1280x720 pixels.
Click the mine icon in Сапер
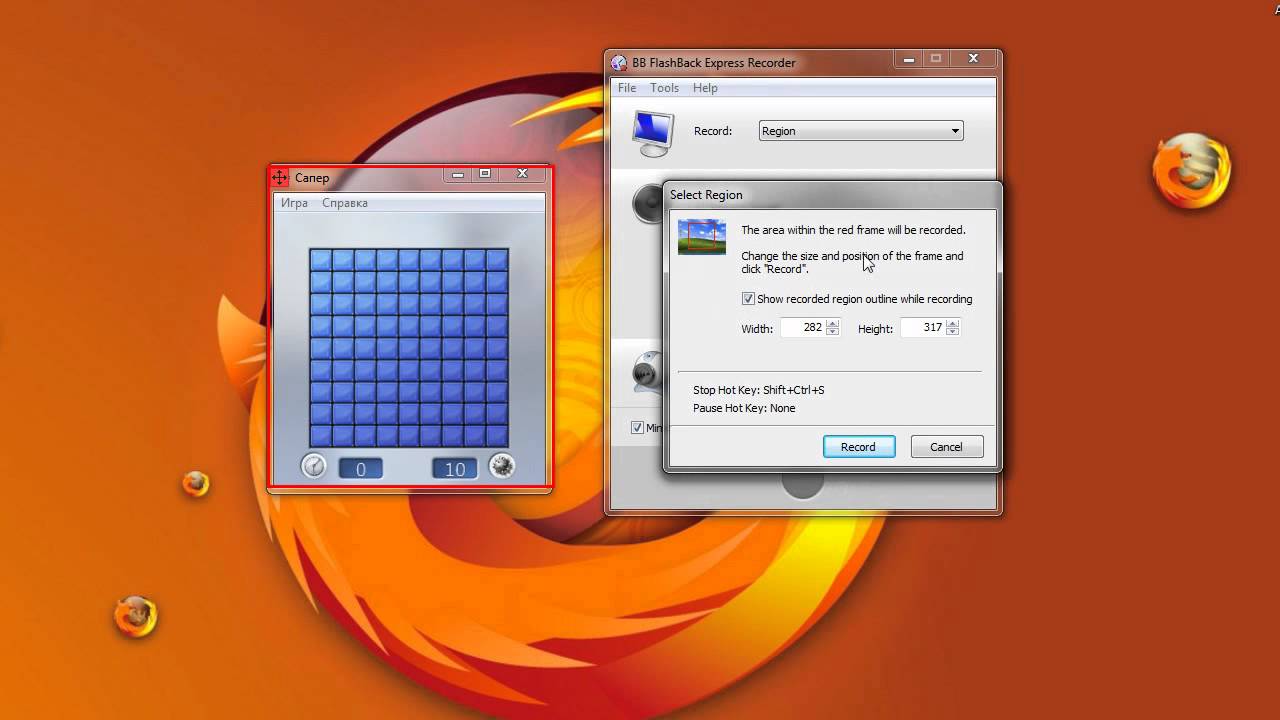tap(502, 466)
